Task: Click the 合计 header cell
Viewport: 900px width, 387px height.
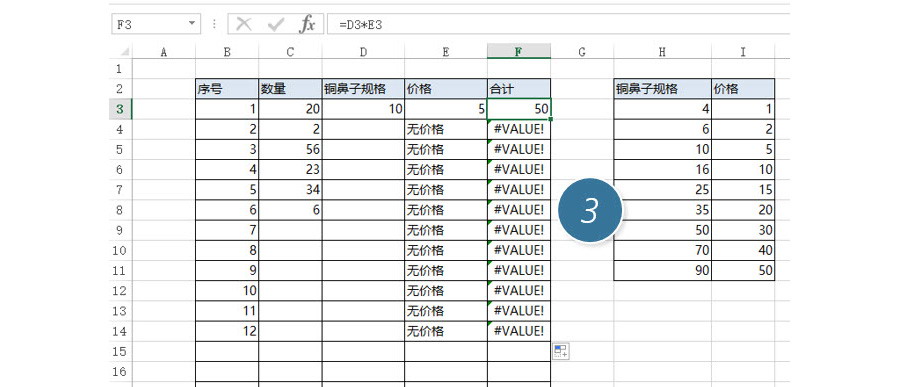Action: [x=519, y=89]
